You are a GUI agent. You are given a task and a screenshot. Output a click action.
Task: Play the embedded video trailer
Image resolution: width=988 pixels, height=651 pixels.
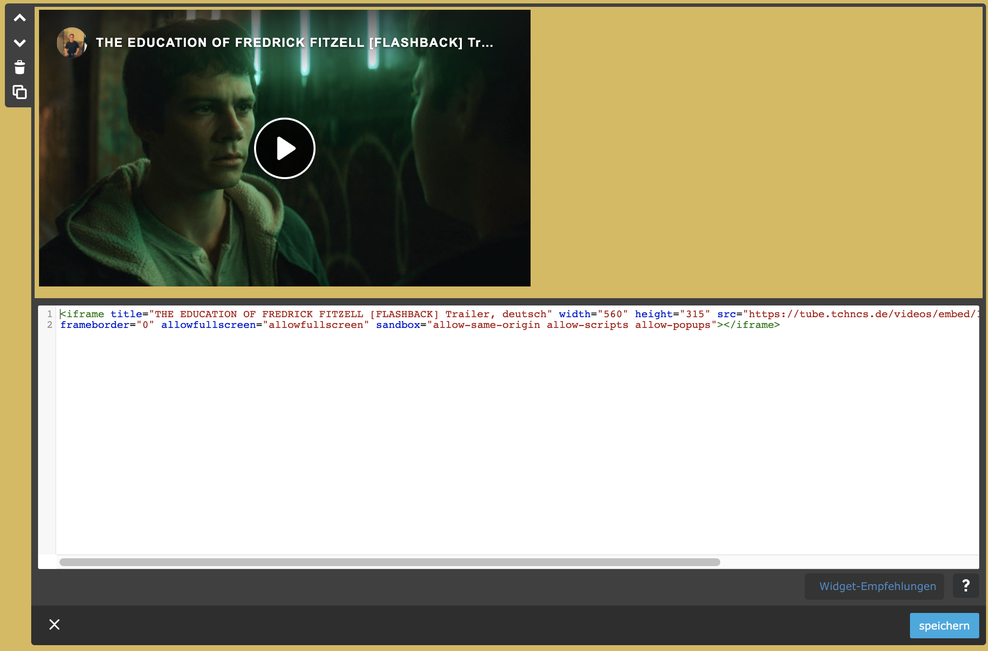285,149
